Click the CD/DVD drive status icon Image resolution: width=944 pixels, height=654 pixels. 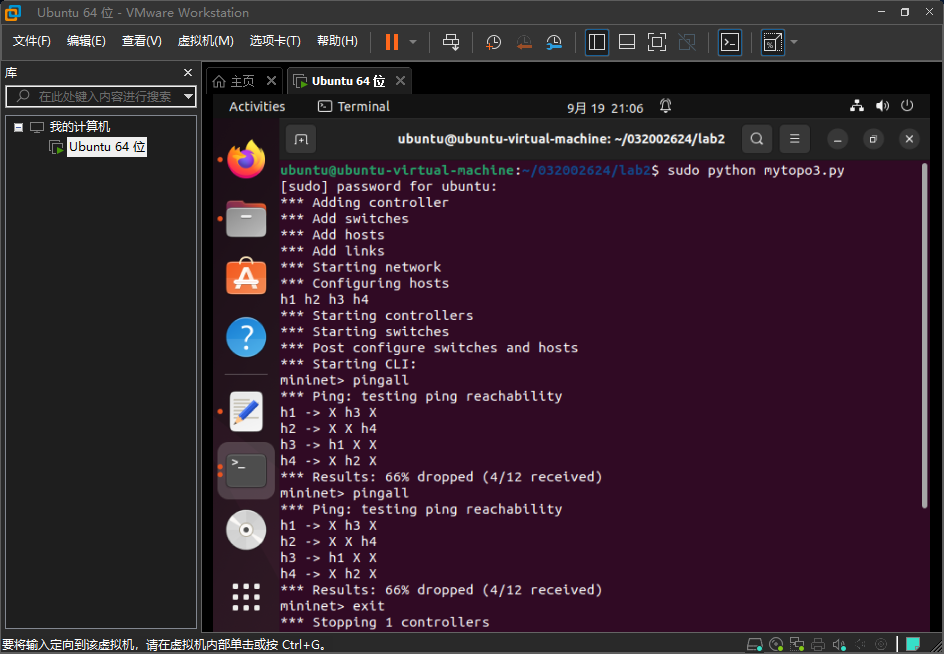click(776, 644)
